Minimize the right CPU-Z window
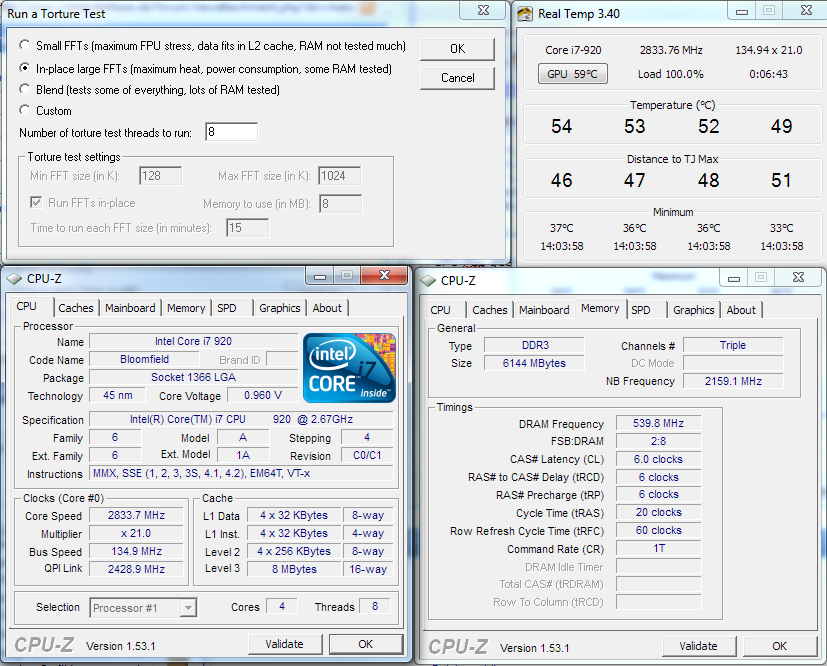 tap(734, 278)
